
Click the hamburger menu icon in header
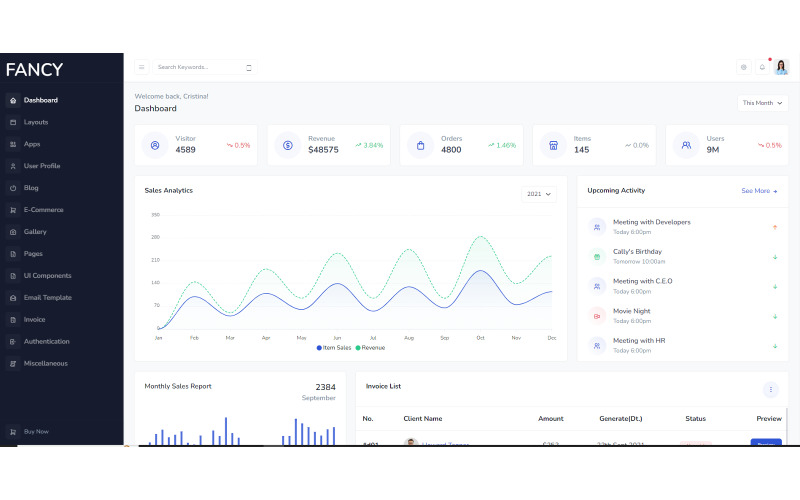click(141, 67)
